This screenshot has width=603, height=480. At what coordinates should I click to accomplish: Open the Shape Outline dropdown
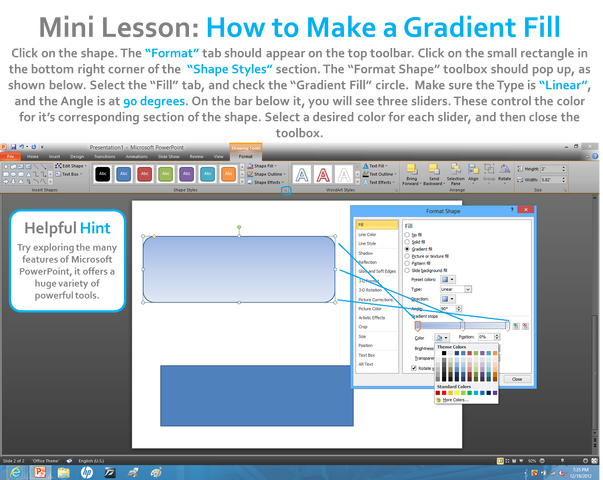267,174
